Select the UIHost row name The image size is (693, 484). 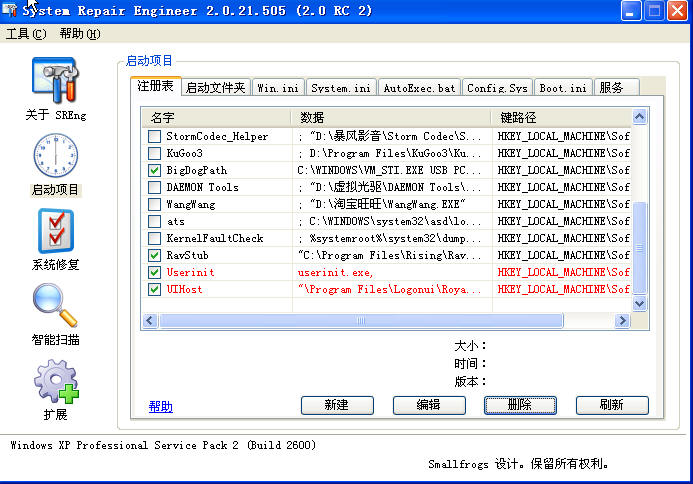(184, 290)
